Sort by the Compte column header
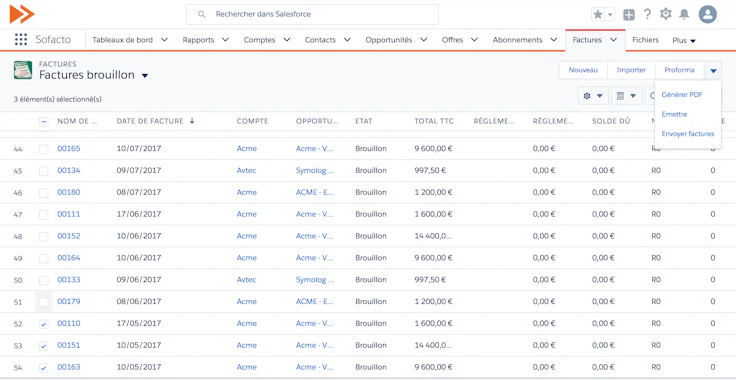This screenshot has width=736, height=380. 253,121
